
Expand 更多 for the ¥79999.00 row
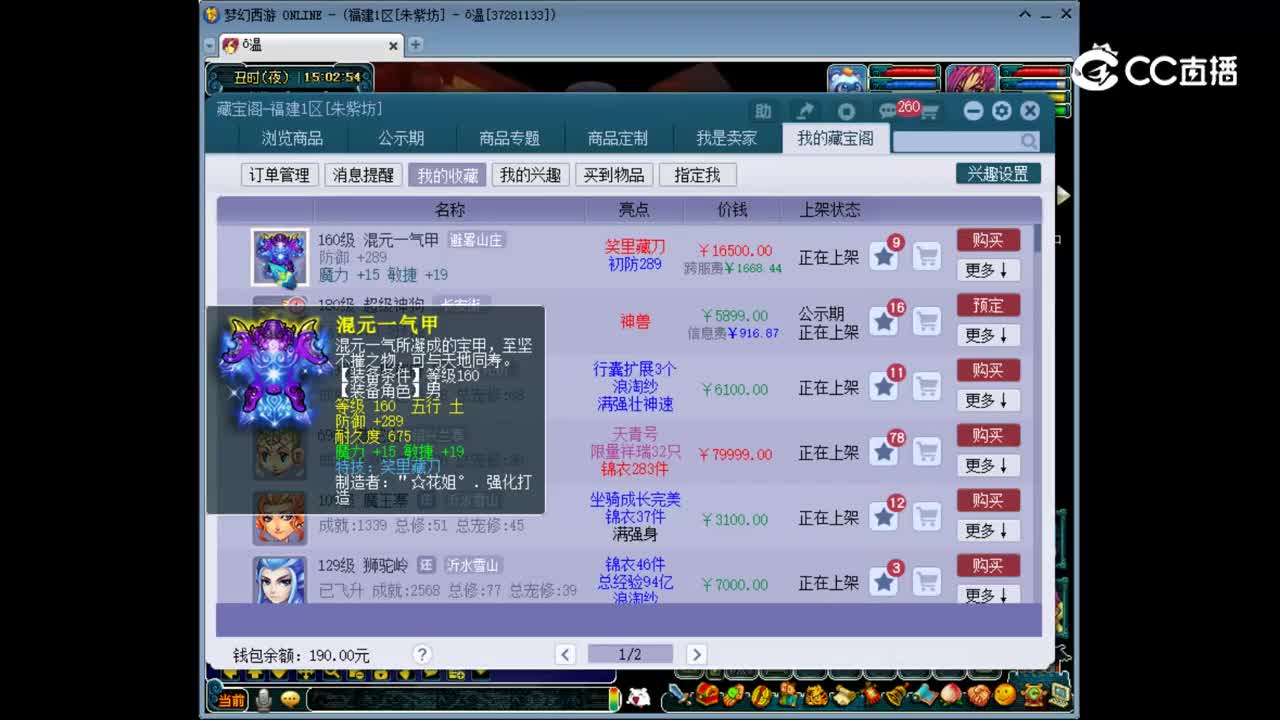(x=988, y=465)
